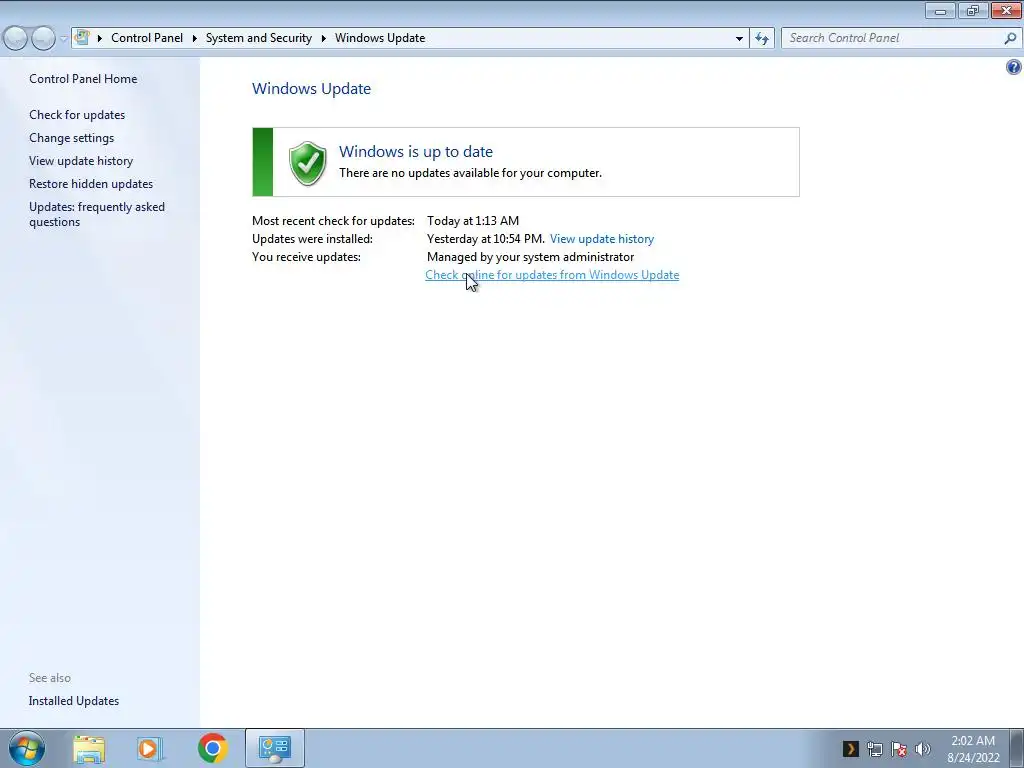Select the Control Panel breadcrumb

click(x=147, y=38)
